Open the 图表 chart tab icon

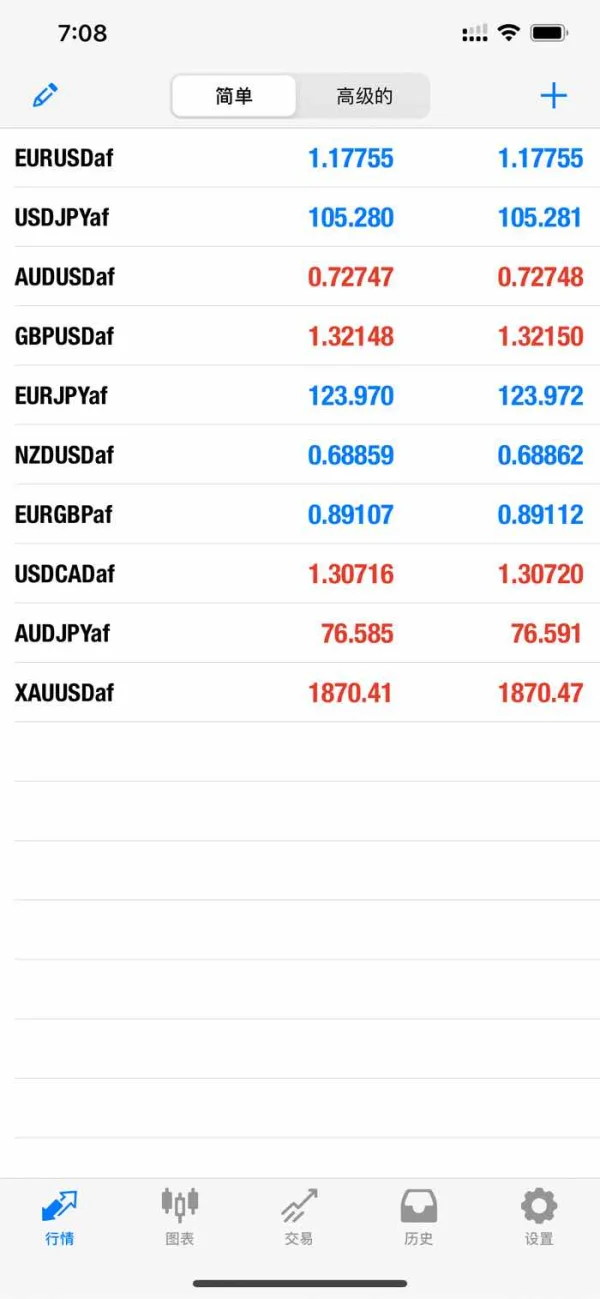pyautogui.click(x=180, y=1205)
